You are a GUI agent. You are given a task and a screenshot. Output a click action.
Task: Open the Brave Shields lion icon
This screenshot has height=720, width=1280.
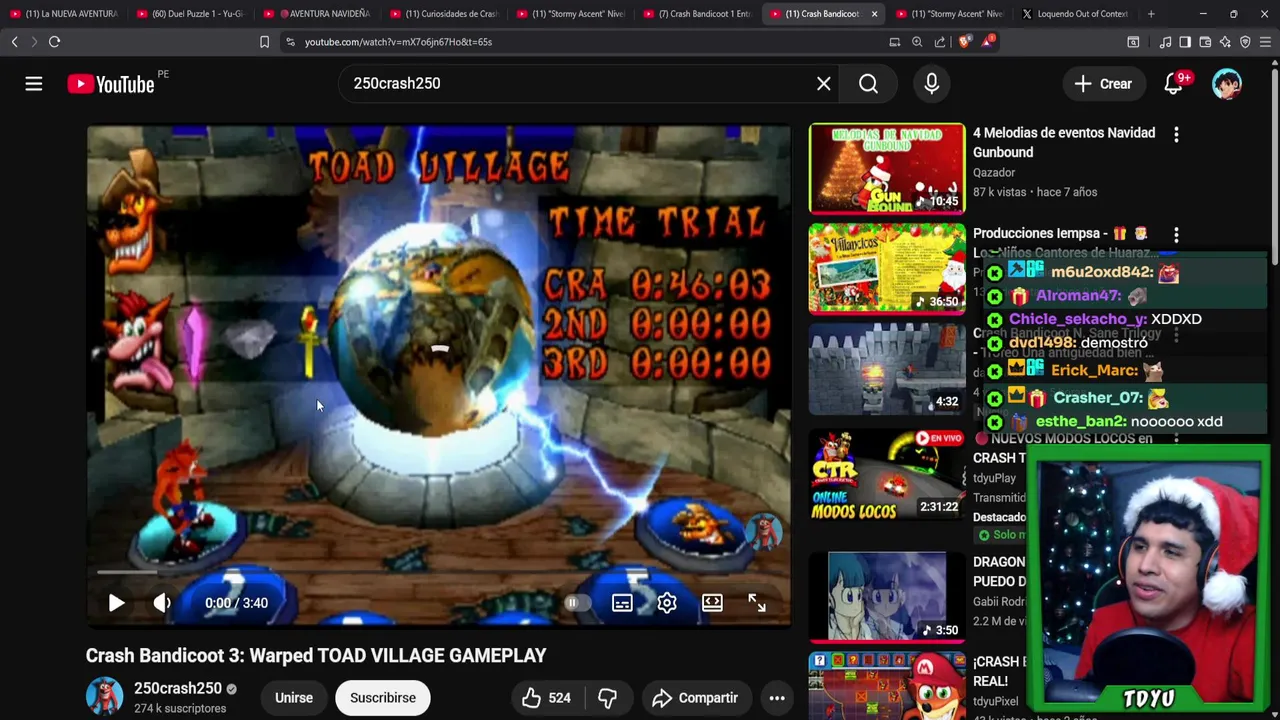pos(965,42)
